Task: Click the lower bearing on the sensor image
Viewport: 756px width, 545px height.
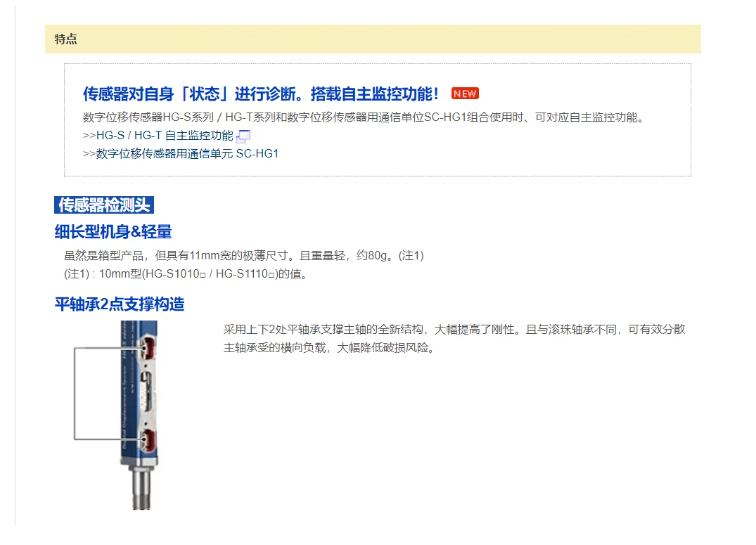Action: (148, 440)
